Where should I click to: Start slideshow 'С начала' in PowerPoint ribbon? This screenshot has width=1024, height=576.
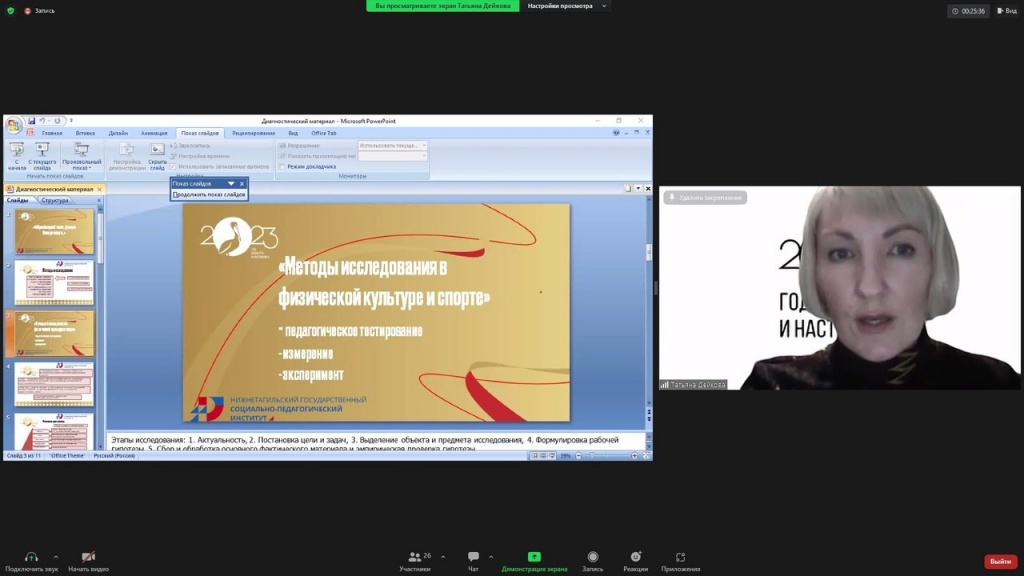(x=16, y=155)
